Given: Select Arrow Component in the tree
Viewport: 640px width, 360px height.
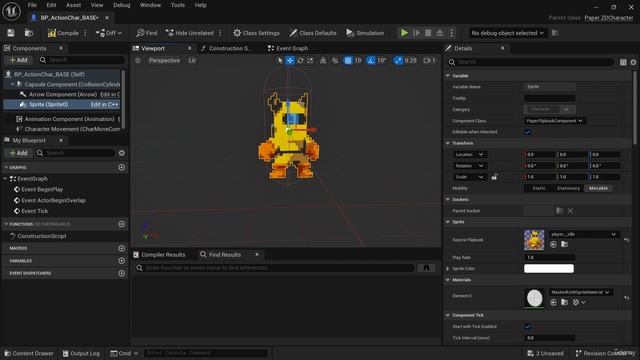Looking at the screenshot, I should click(x=63, y=94).
